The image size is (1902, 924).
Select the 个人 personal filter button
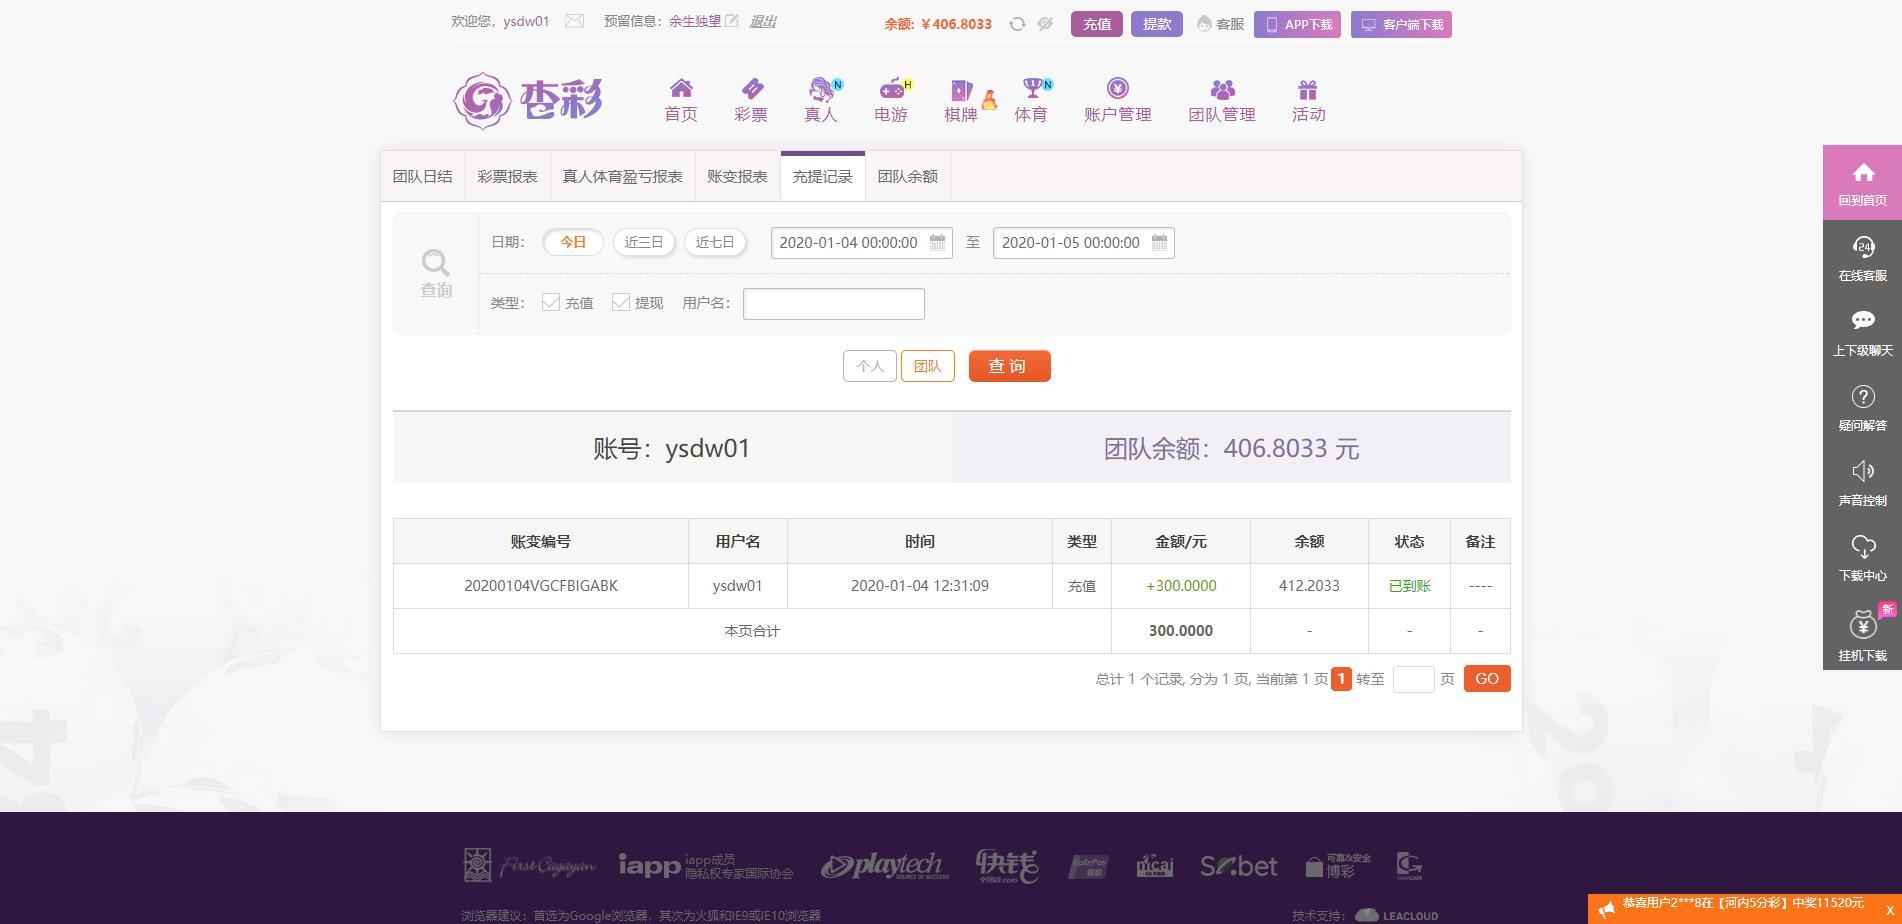click(x=869, y=366)
